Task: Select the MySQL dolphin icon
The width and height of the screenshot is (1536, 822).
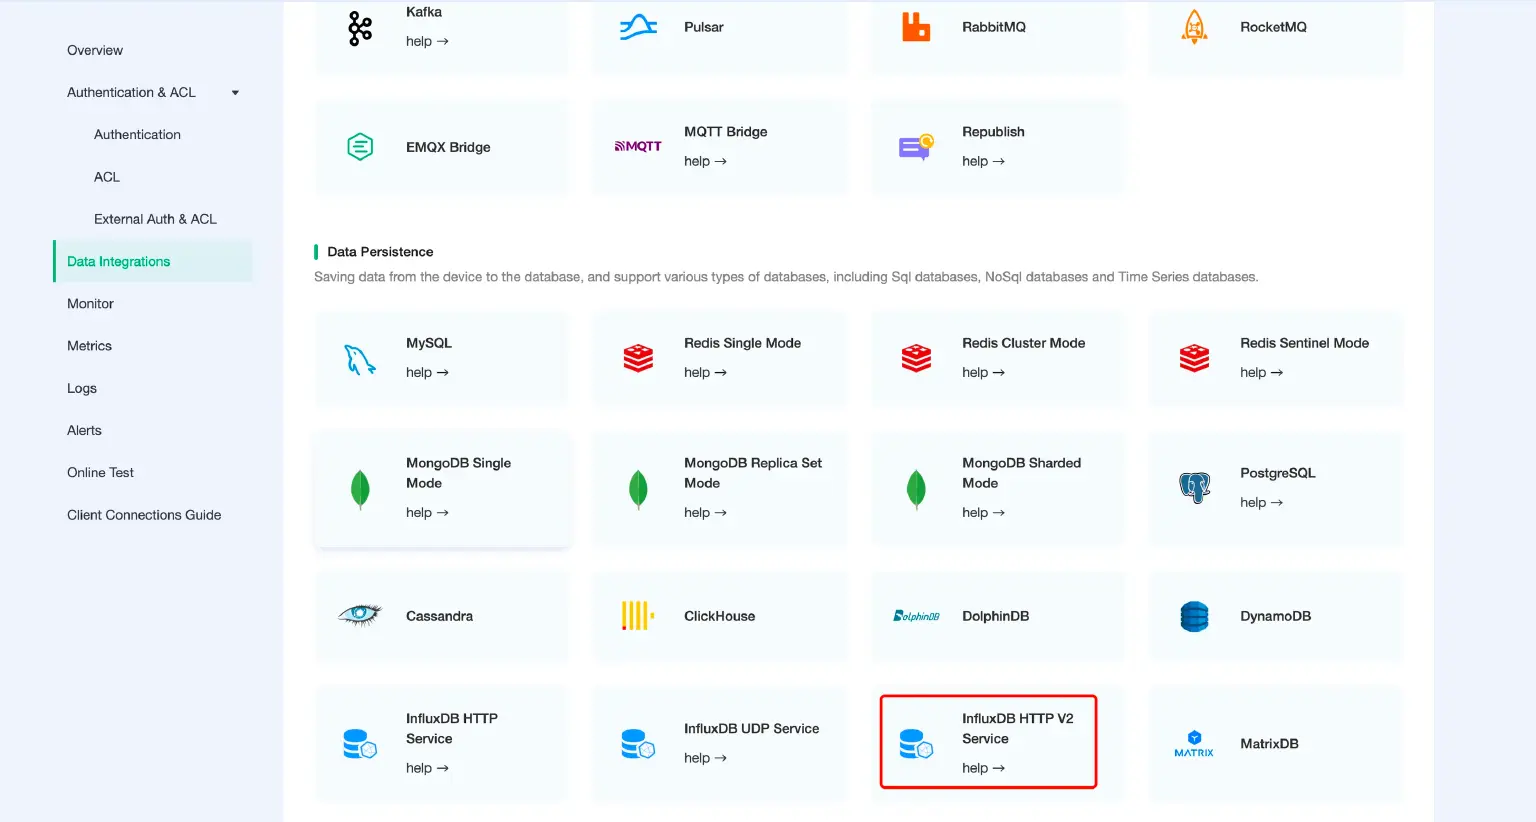Action: click(x=358, y=358)
